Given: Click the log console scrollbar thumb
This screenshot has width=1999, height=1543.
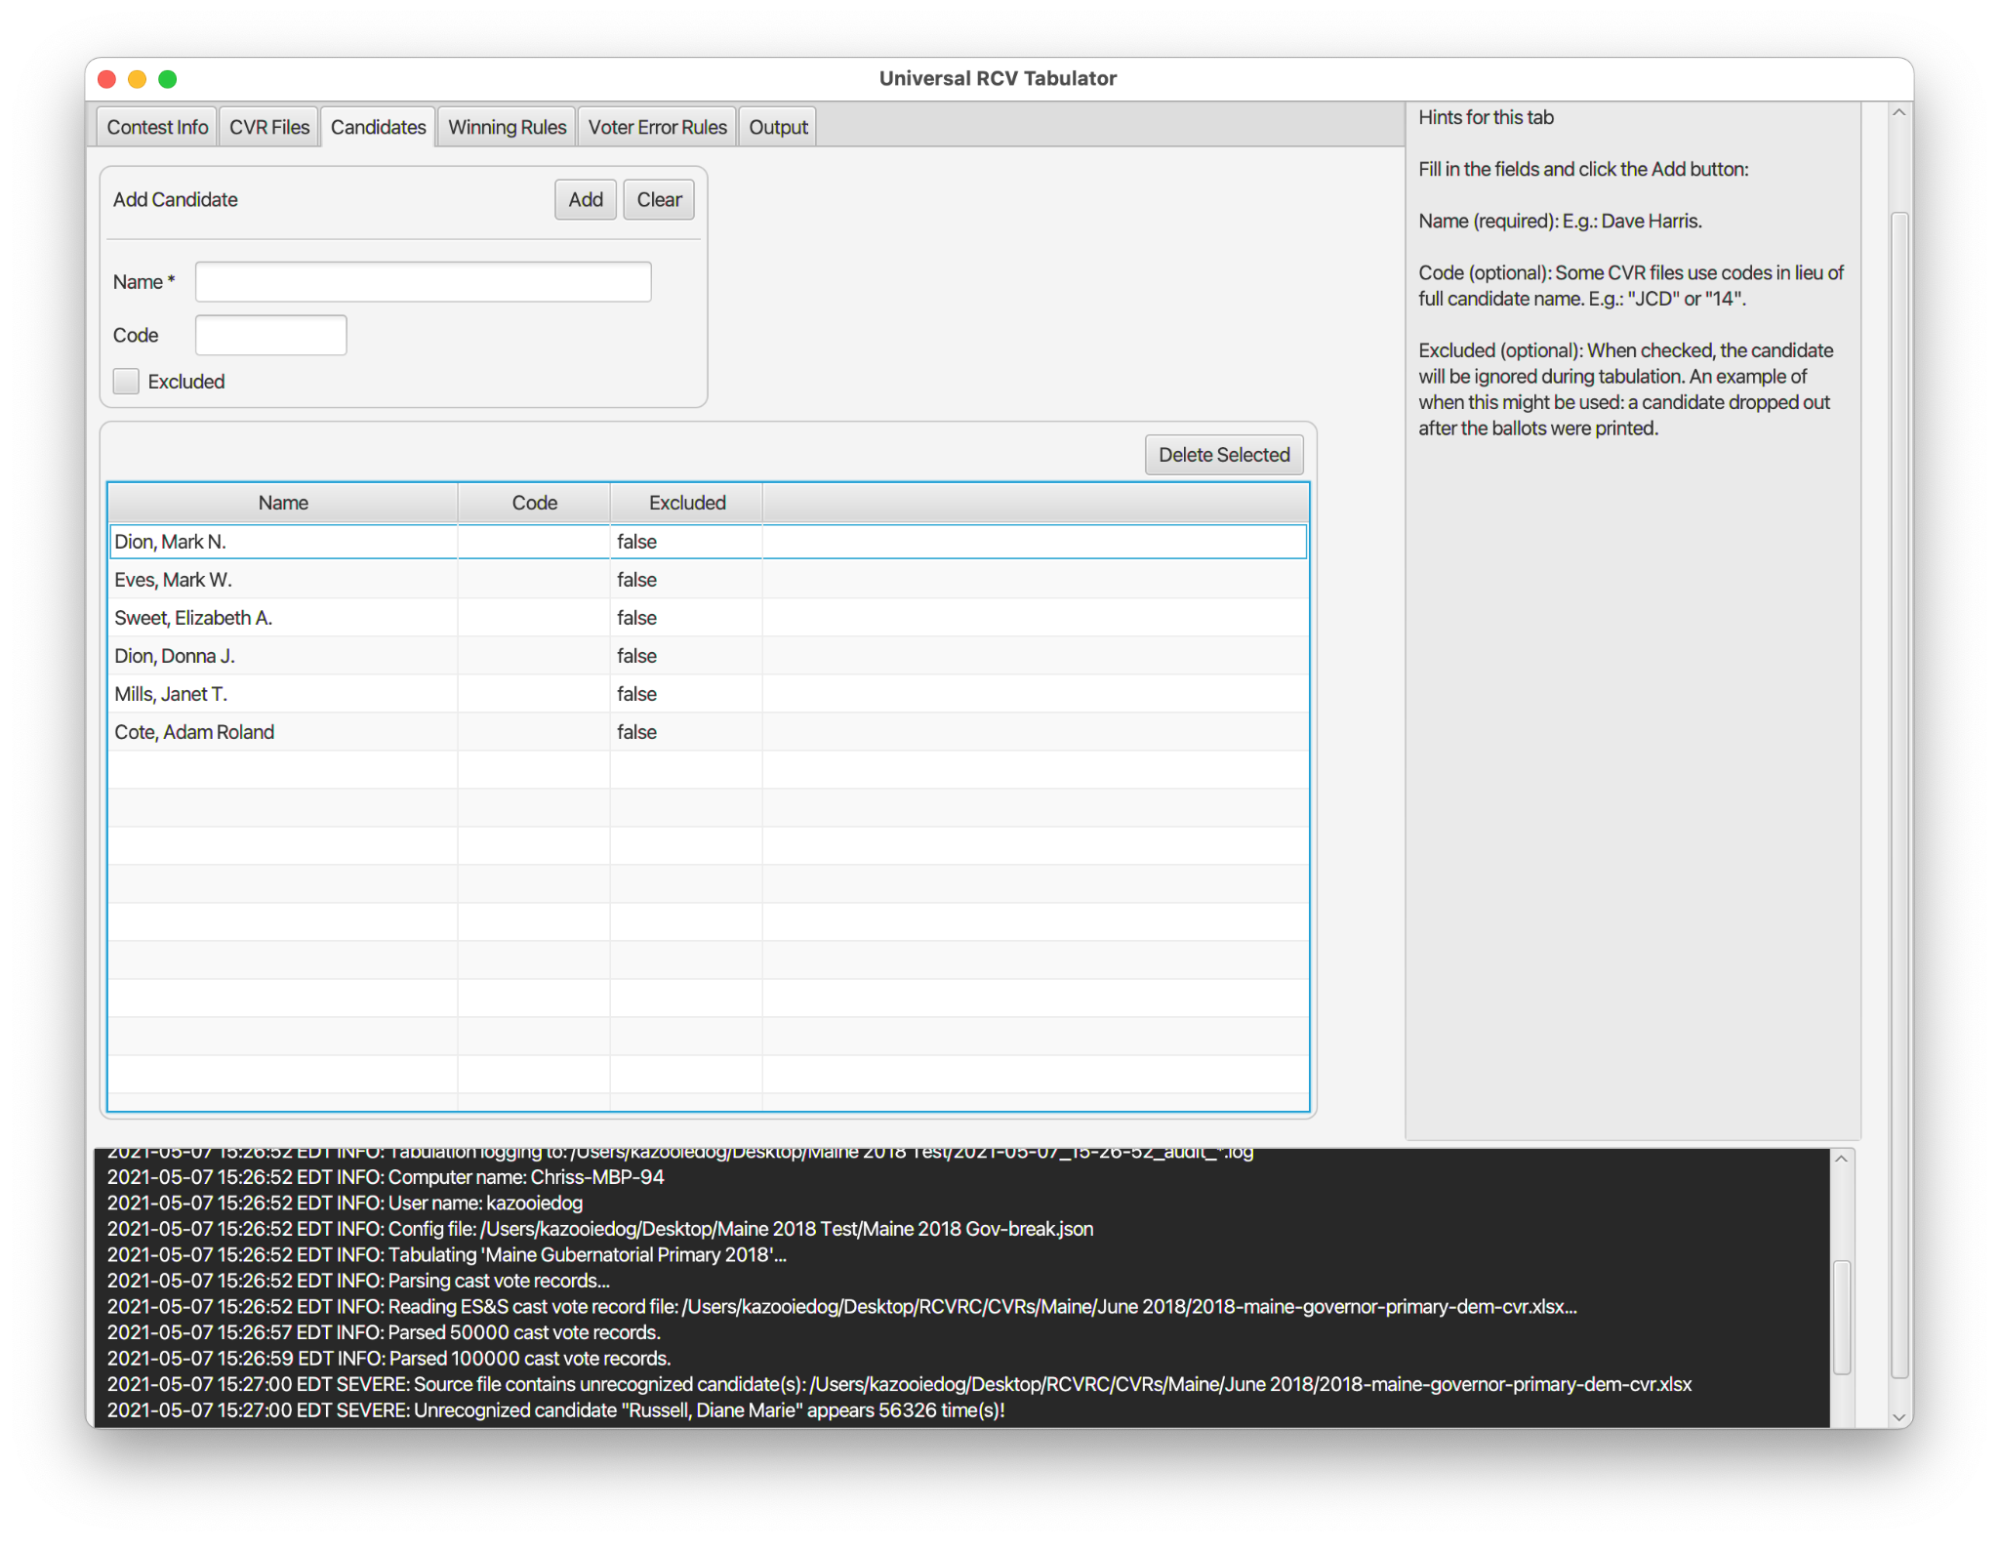Looking at the screenshot, I should [1842, 1317].
